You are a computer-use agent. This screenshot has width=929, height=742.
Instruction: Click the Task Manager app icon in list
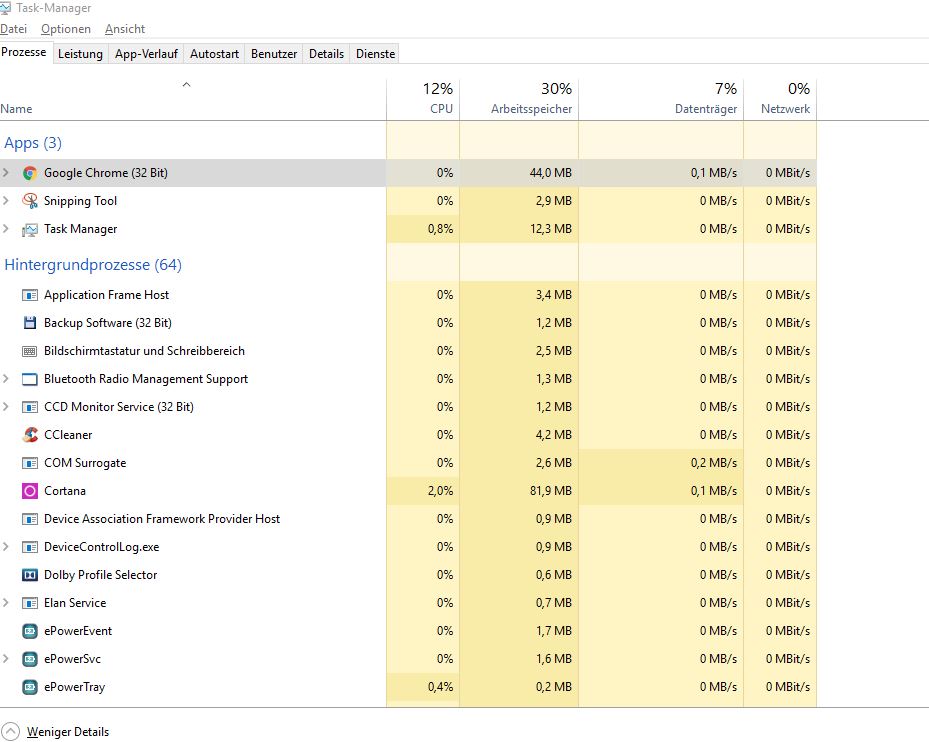[30, 229]
